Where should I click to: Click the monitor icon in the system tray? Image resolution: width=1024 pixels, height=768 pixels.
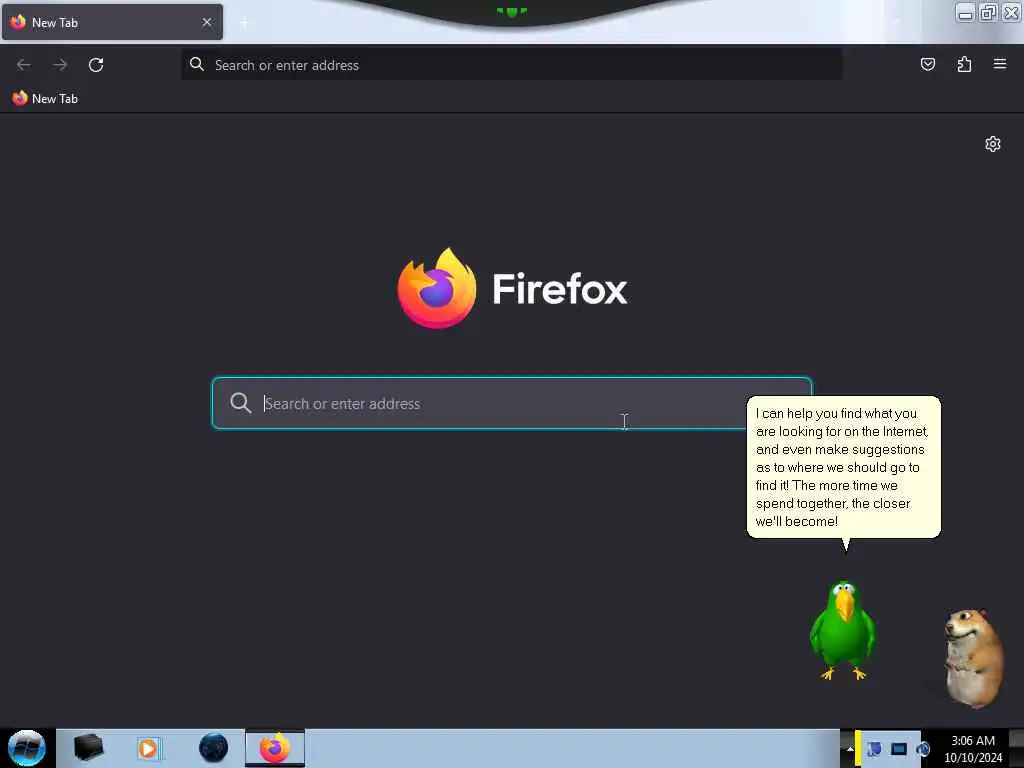tap(899, 749)
